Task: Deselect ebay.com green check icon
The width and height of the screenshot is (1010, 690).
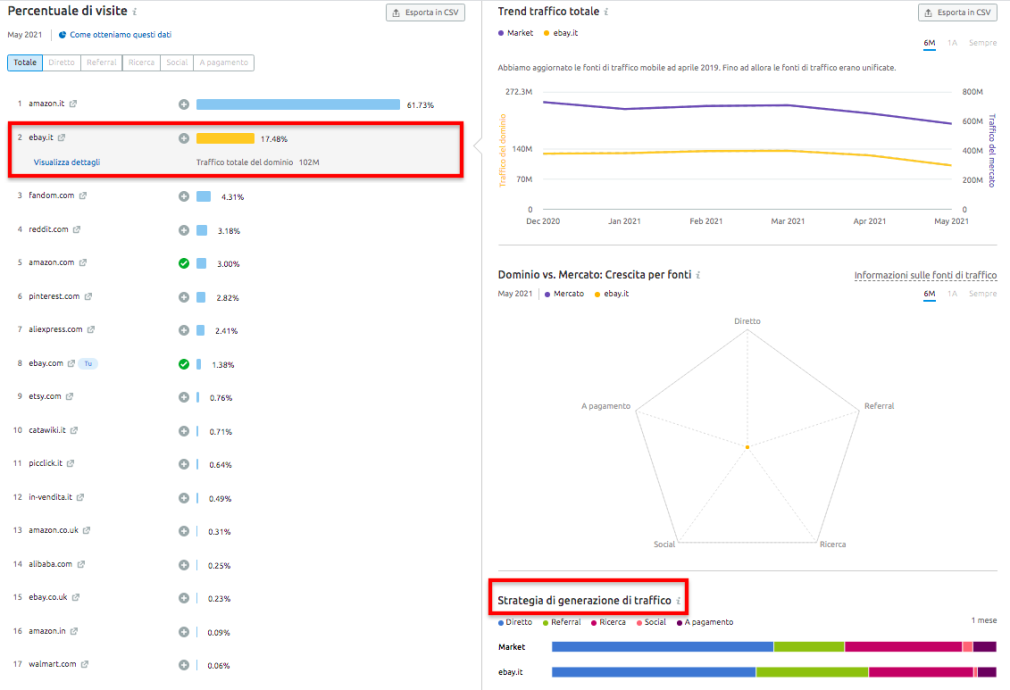Action: 184,364
